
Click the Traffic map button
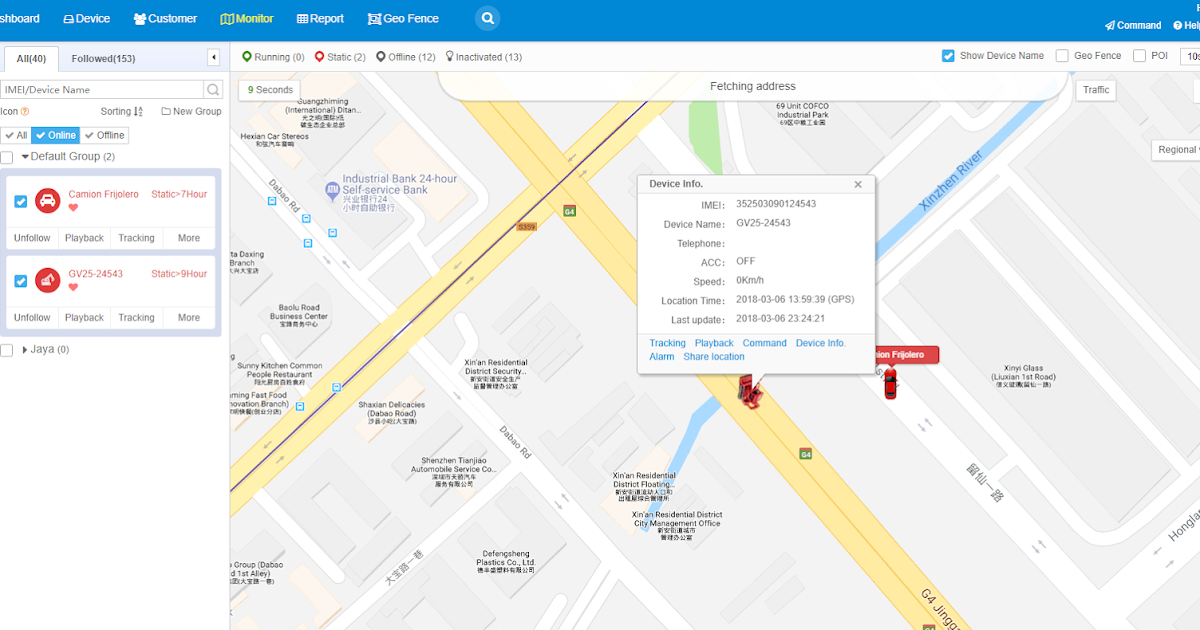click(x=1095, y=89)
